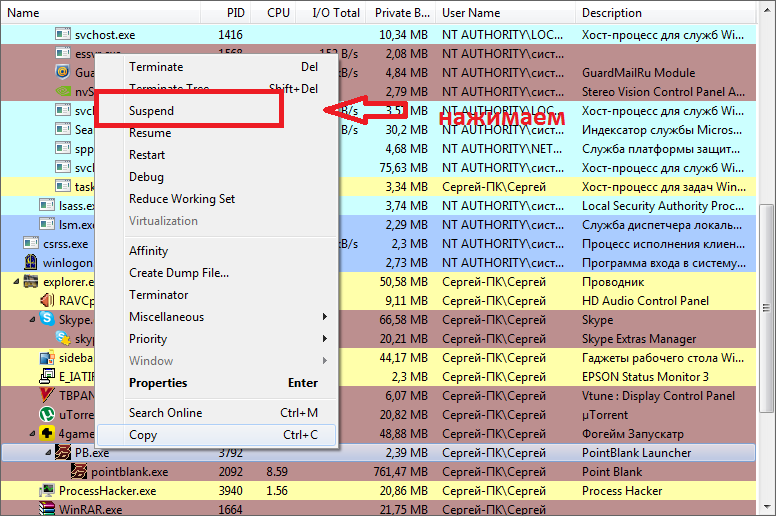Sort by the CPU column header
This screenshot has height=516, width=776.
point(273,13)
